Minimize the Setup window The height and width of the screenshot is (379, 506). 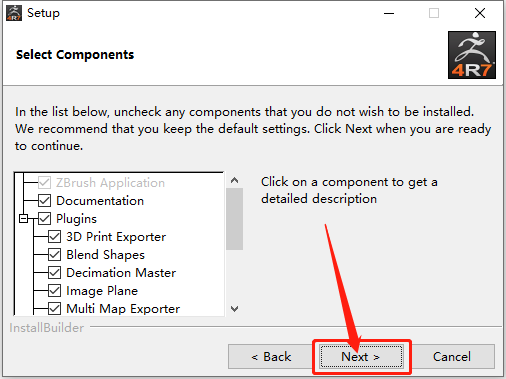point(389,13)
